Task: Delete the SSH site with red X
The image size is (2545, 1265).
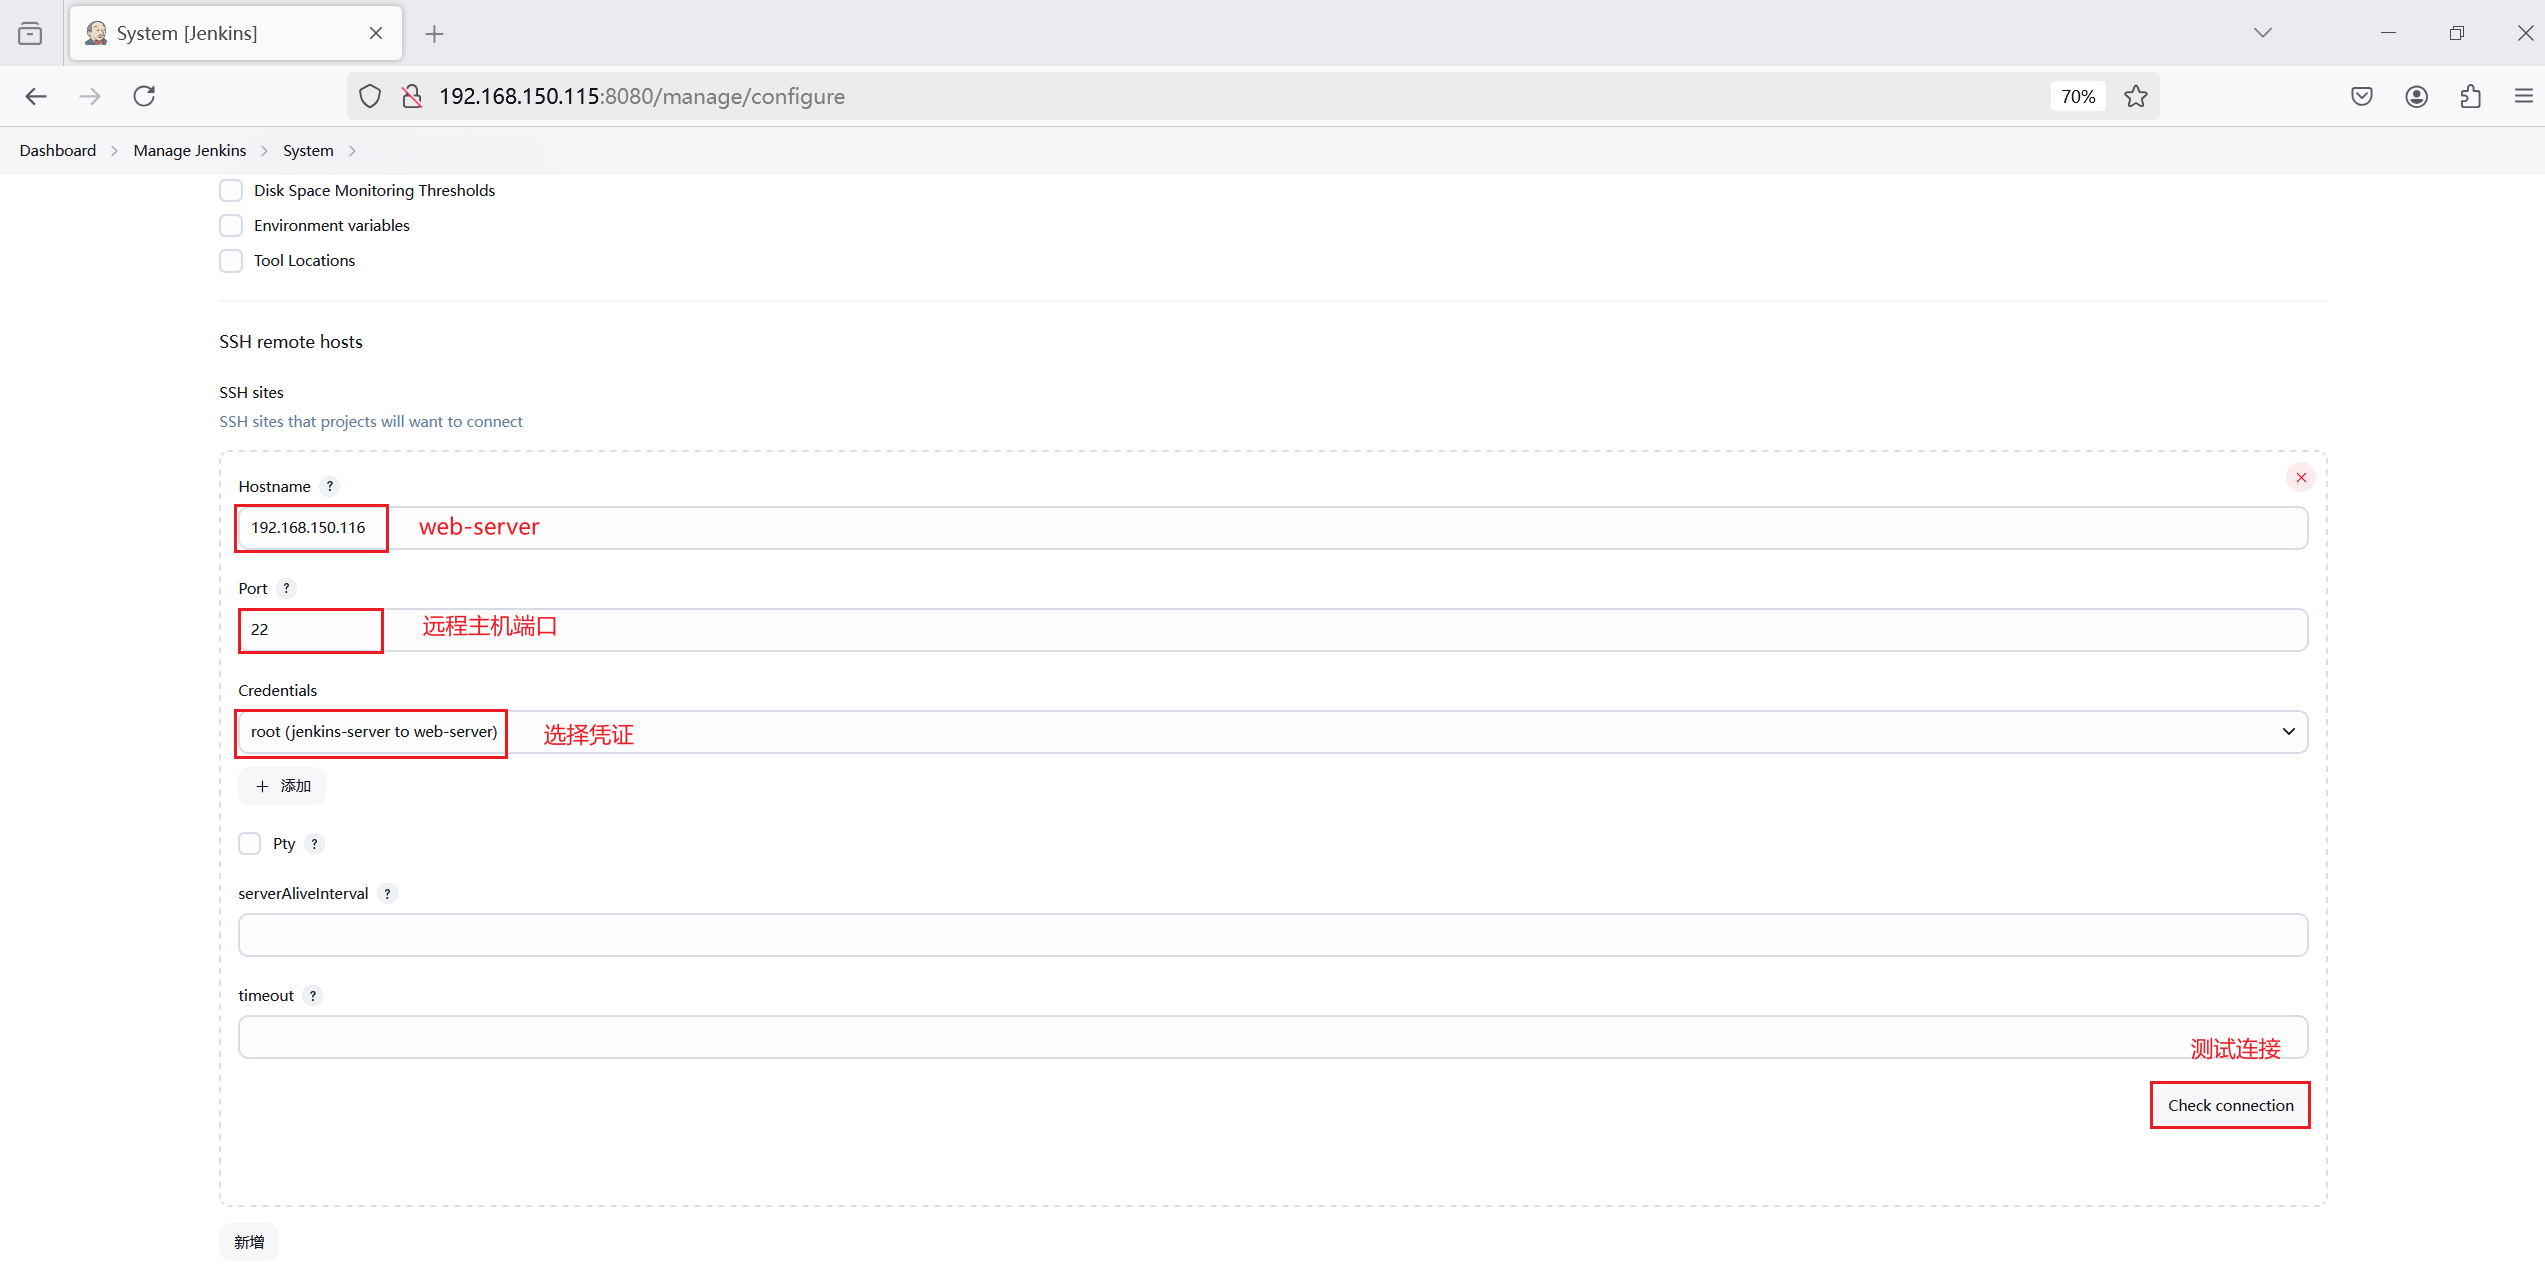Action: [x=2301, y=478]
